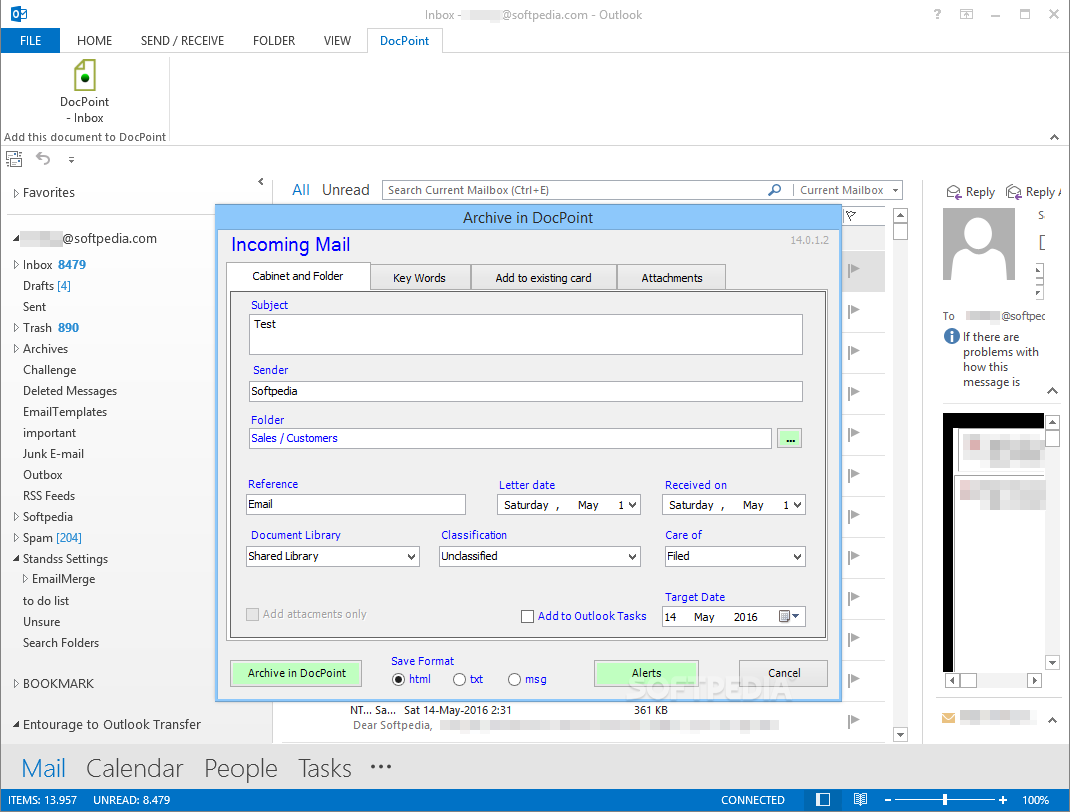Open the Attachments tab

671,278
